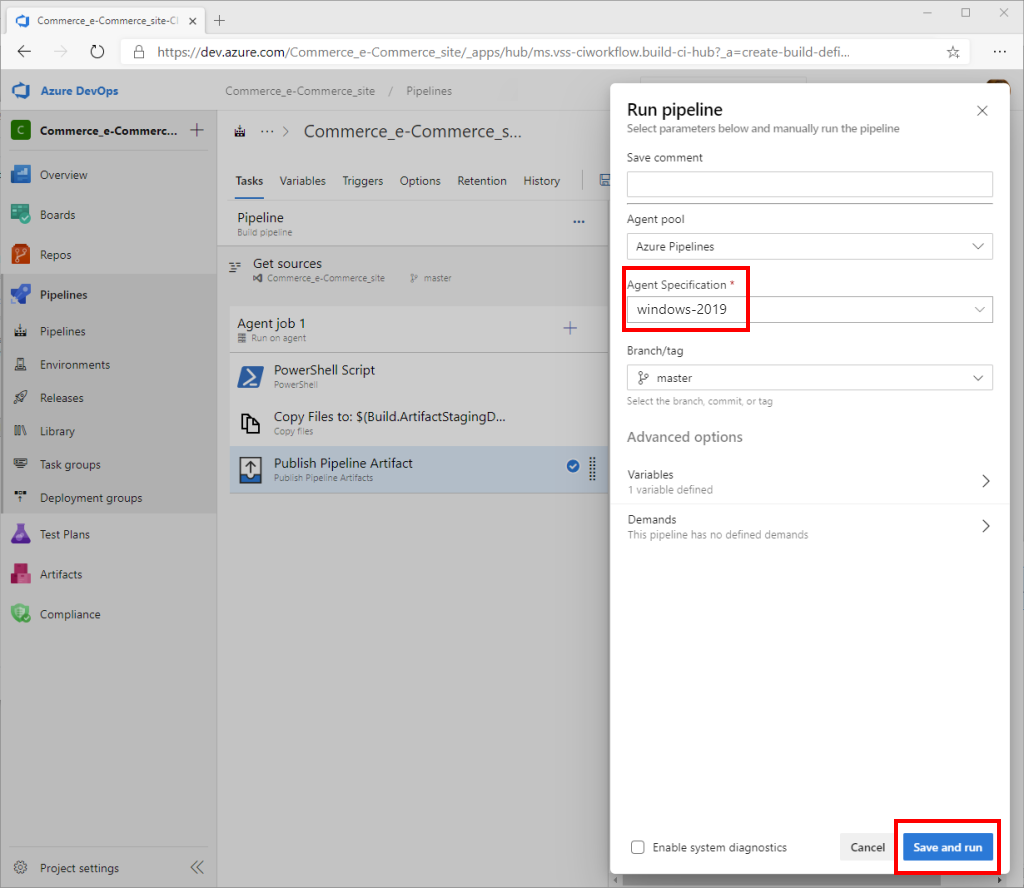The height and width of the screenshot is (888, 1024).
Task: Collapse the left sidebar with double chevron
Action: pos(197,867)
